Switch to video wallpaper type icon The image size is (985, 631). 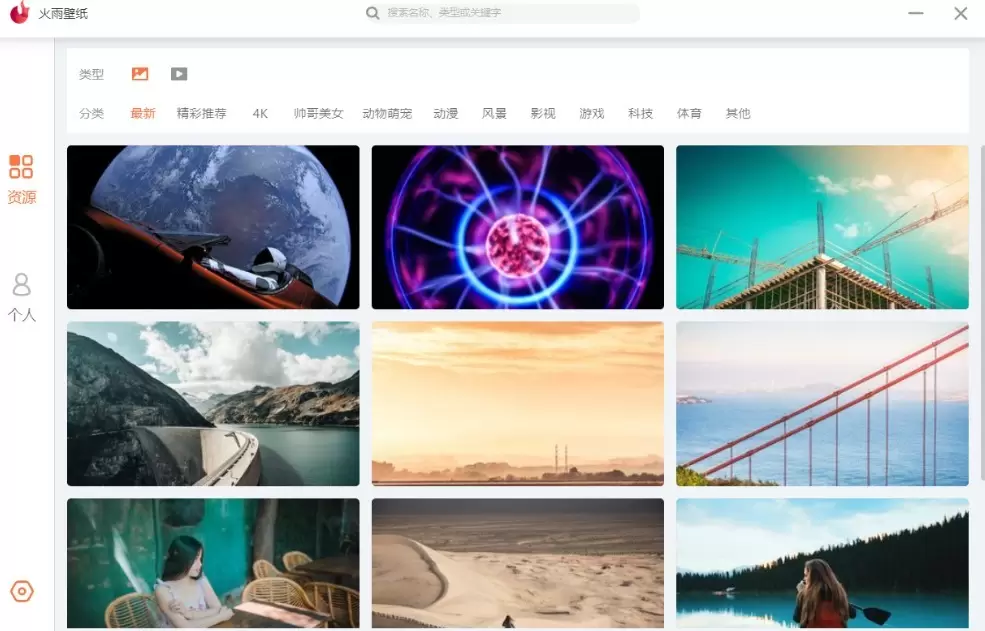click(179, 74)
